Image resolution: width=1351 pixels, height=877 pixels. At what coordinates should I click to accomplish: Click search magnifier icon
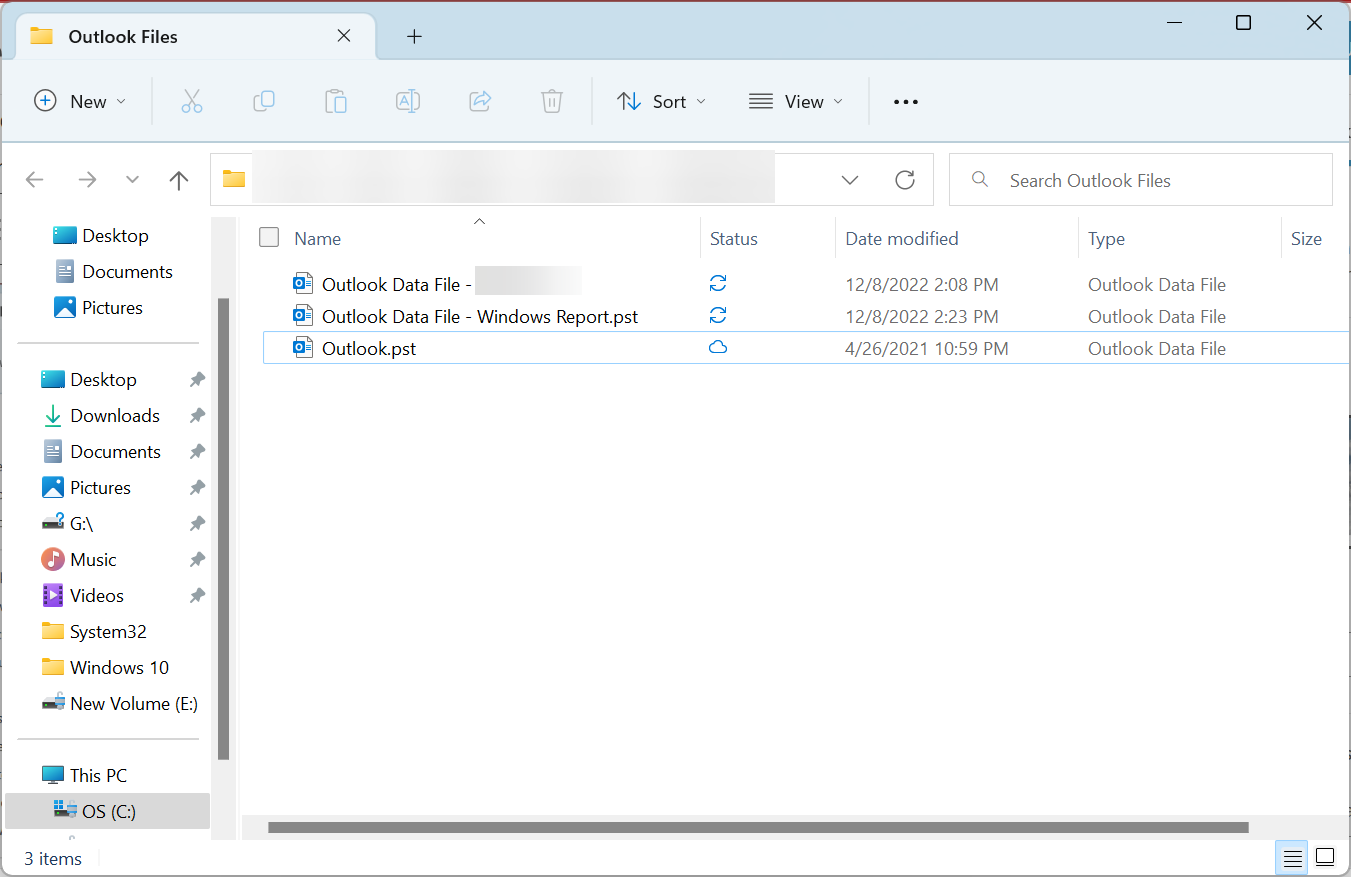(980, 180)
